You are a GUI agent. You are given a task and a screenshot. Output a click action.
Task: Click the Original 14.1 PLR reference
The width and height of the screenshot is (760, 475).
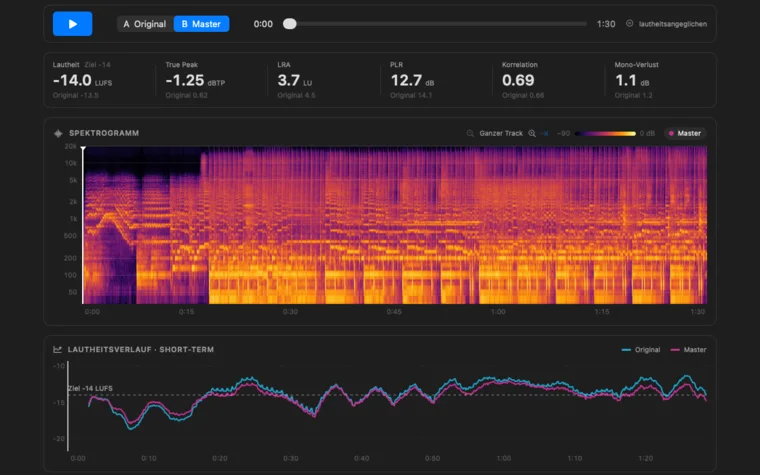[411, 95]
